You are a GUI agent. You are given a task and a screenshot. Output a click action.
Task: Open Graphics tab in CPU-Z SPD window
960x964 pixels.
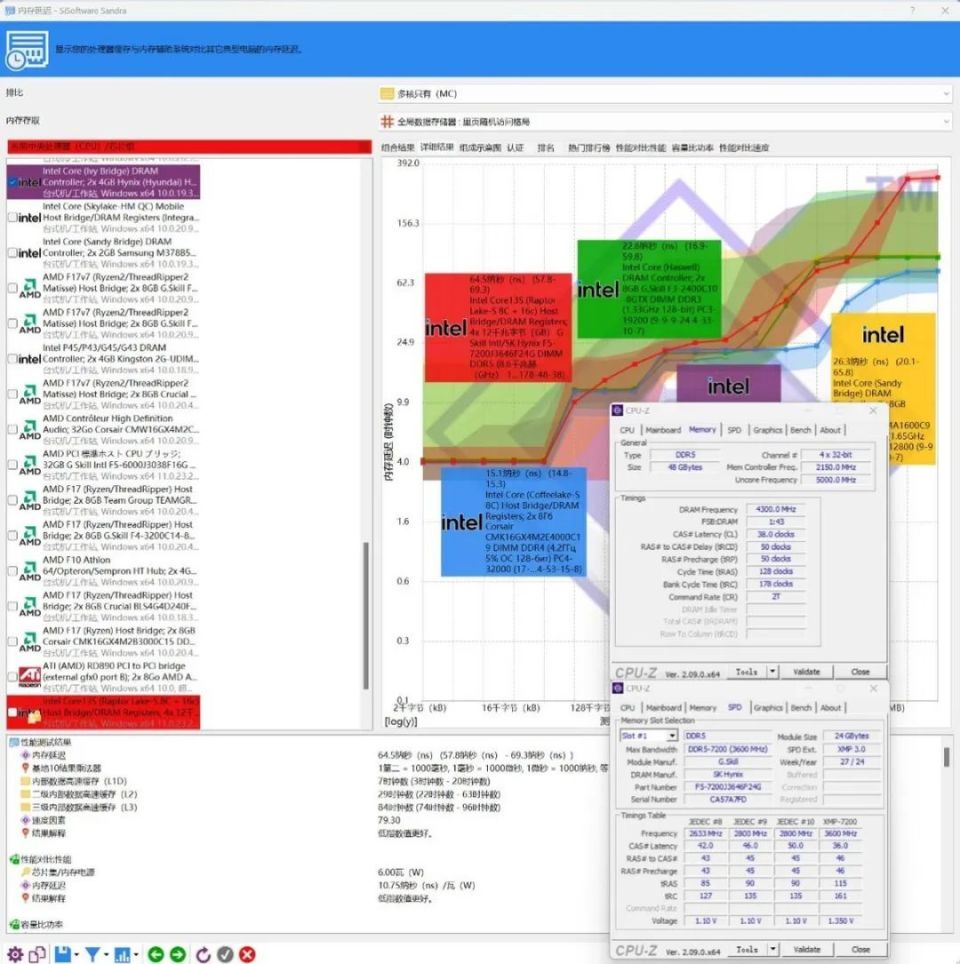[x=768, y=708]
